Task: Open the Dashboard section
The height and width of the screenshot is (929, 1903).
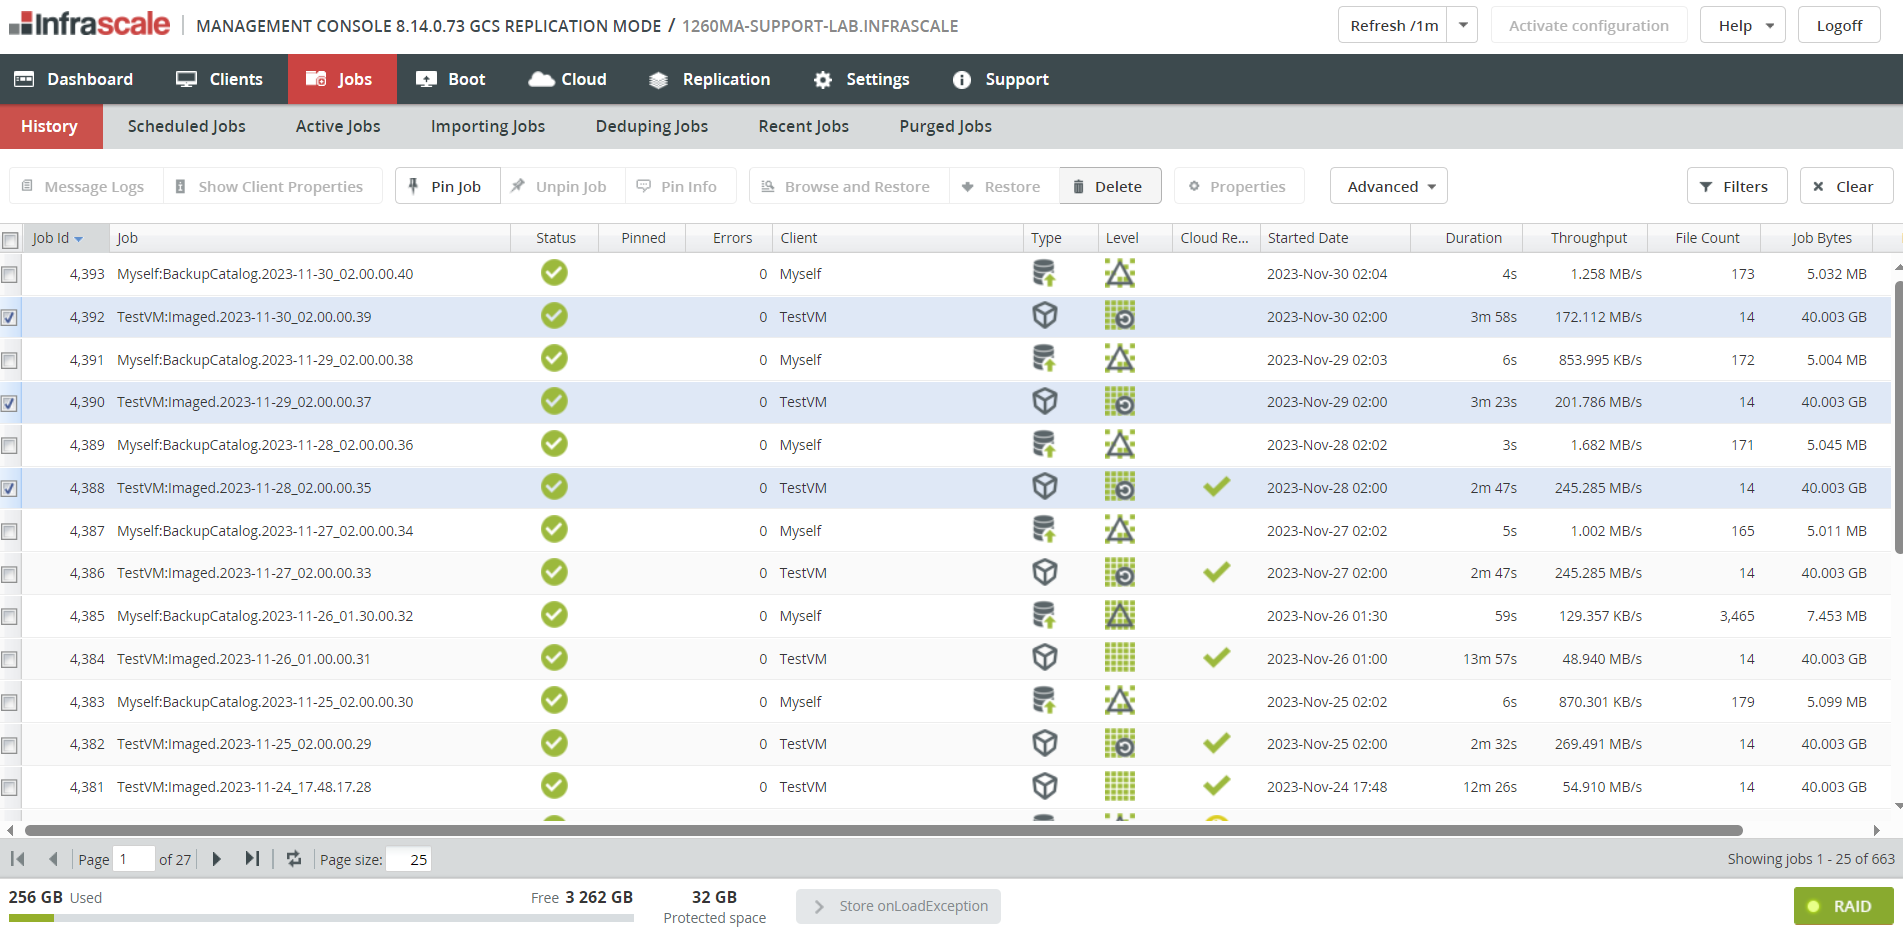Action: (74, 79)
